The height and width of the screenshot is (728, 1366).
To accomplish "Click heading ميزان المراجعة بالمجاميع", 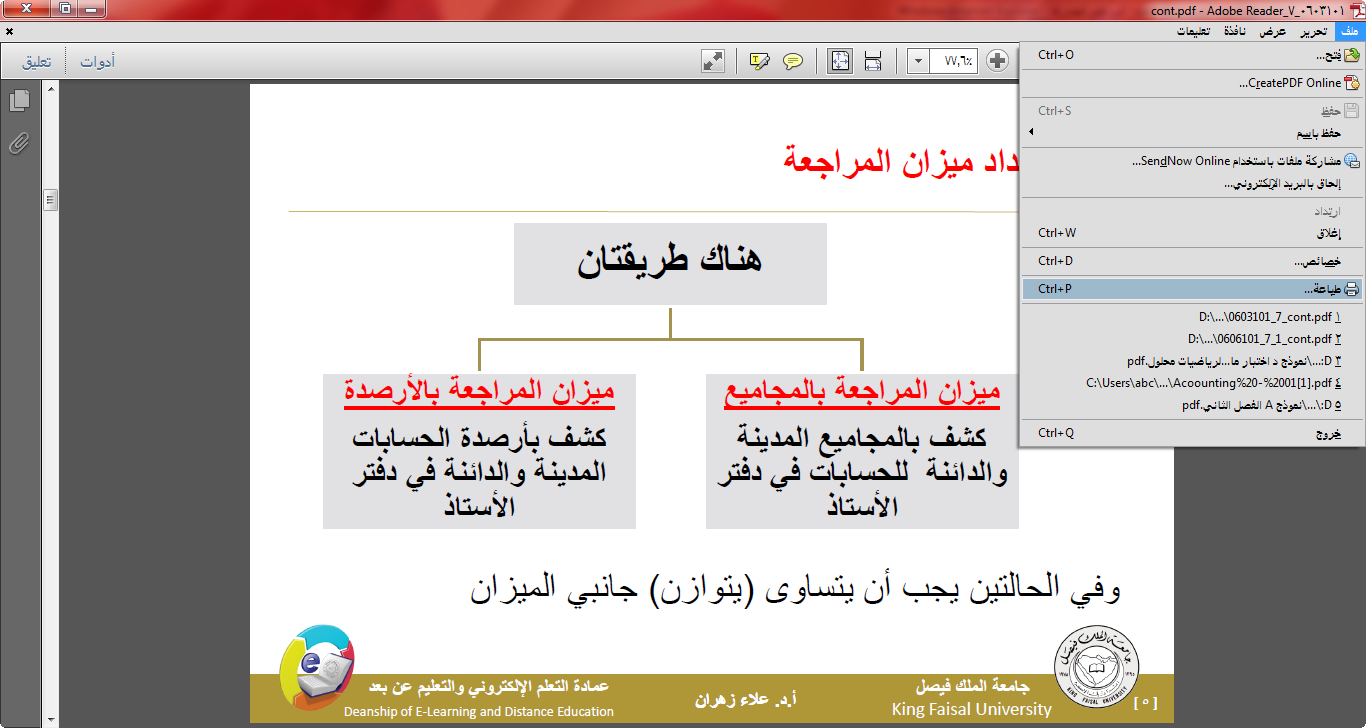I will pos(862,393).
